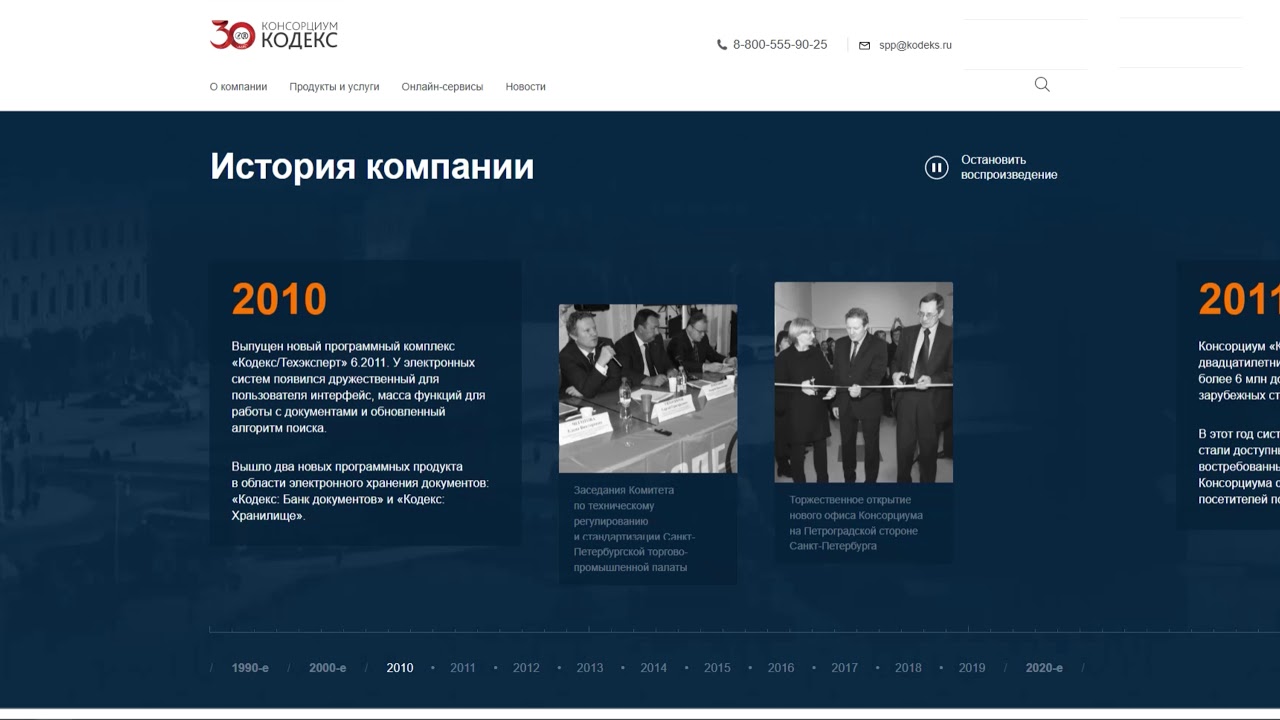Viewport: 1280px width, 720px height.
Task: Select year 2016 on the timeline
Action: 781,668
